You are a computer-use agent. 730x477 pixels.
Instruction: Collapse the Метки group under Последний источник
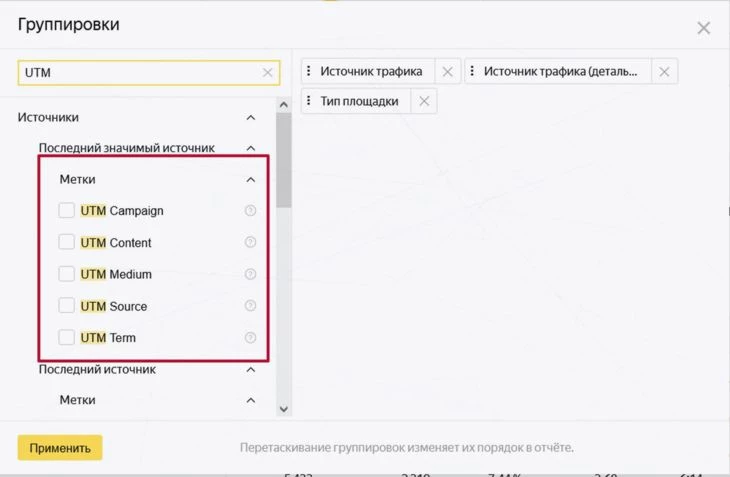250,400
